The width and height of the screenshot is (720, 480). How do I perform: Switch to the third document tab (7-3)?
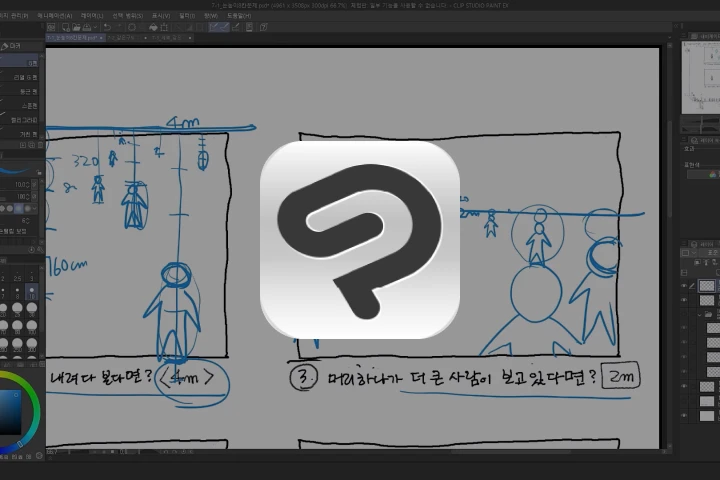pos(171,38)
